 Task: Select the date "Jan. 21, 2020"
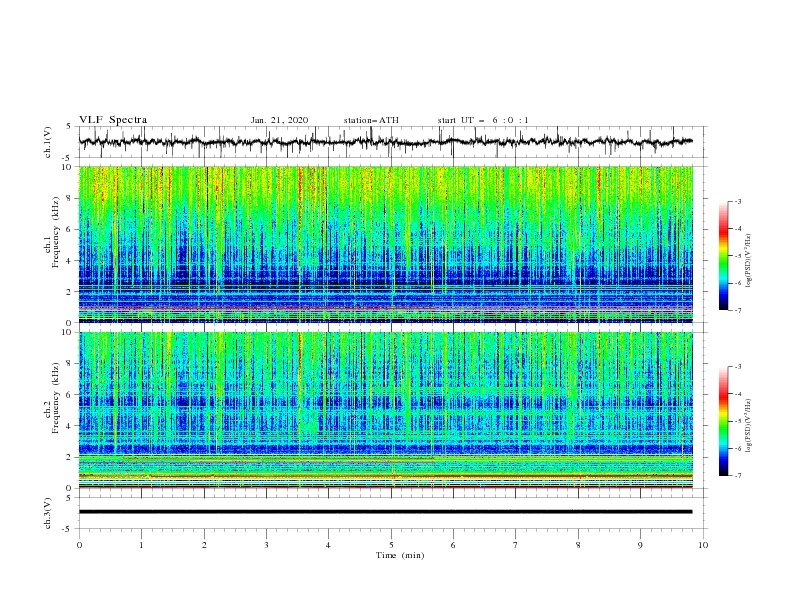279,120
